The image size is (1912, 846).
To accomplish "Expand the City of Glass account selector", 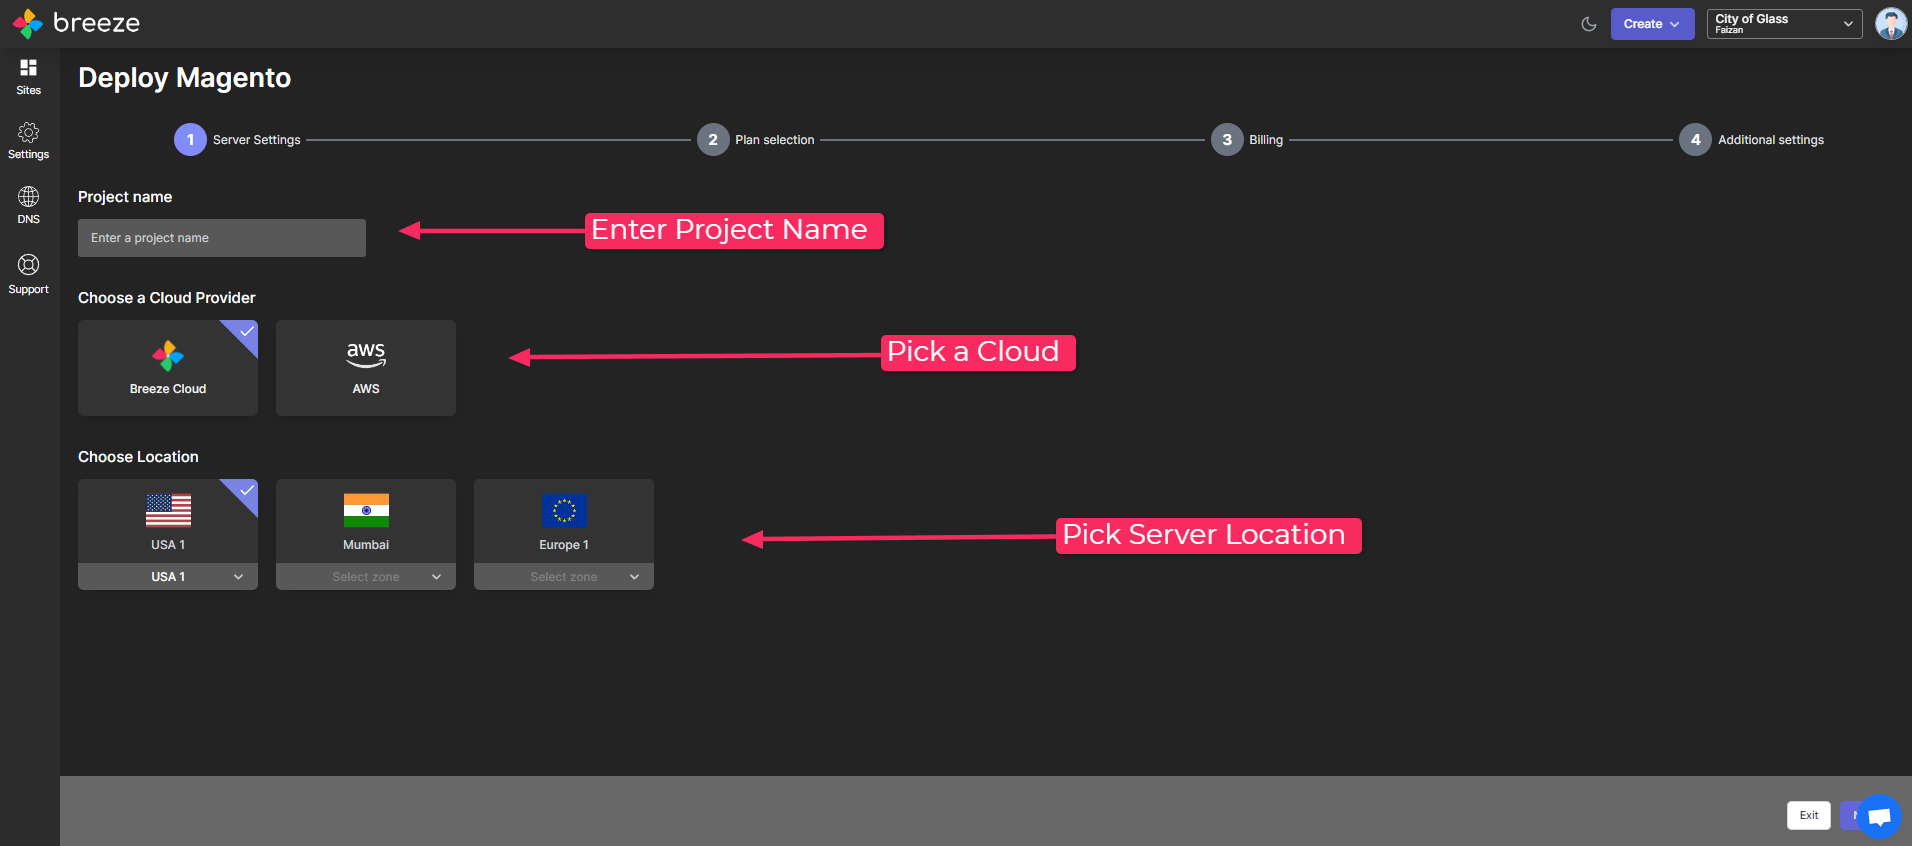I will (1784, 24).
